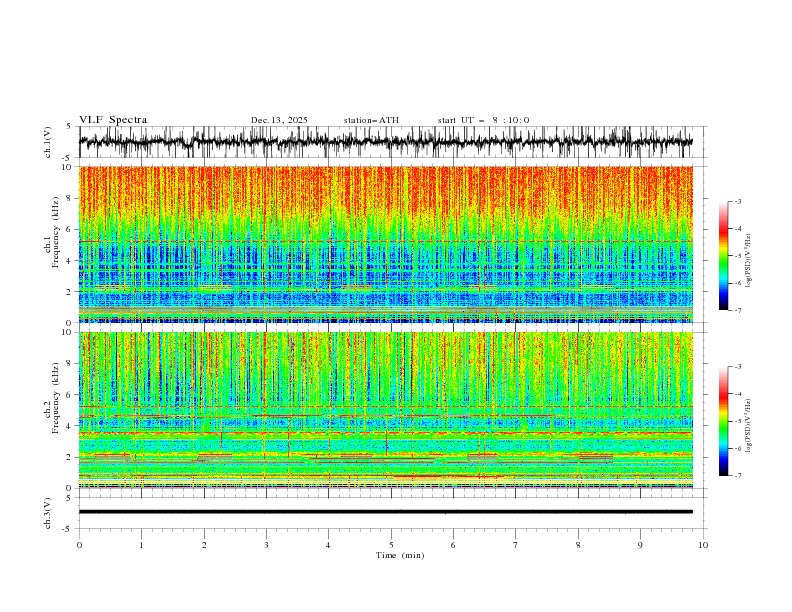
Task: Click the upper 'log(PSD)(V²/Hz)' colorbar label
Action: 749,261
